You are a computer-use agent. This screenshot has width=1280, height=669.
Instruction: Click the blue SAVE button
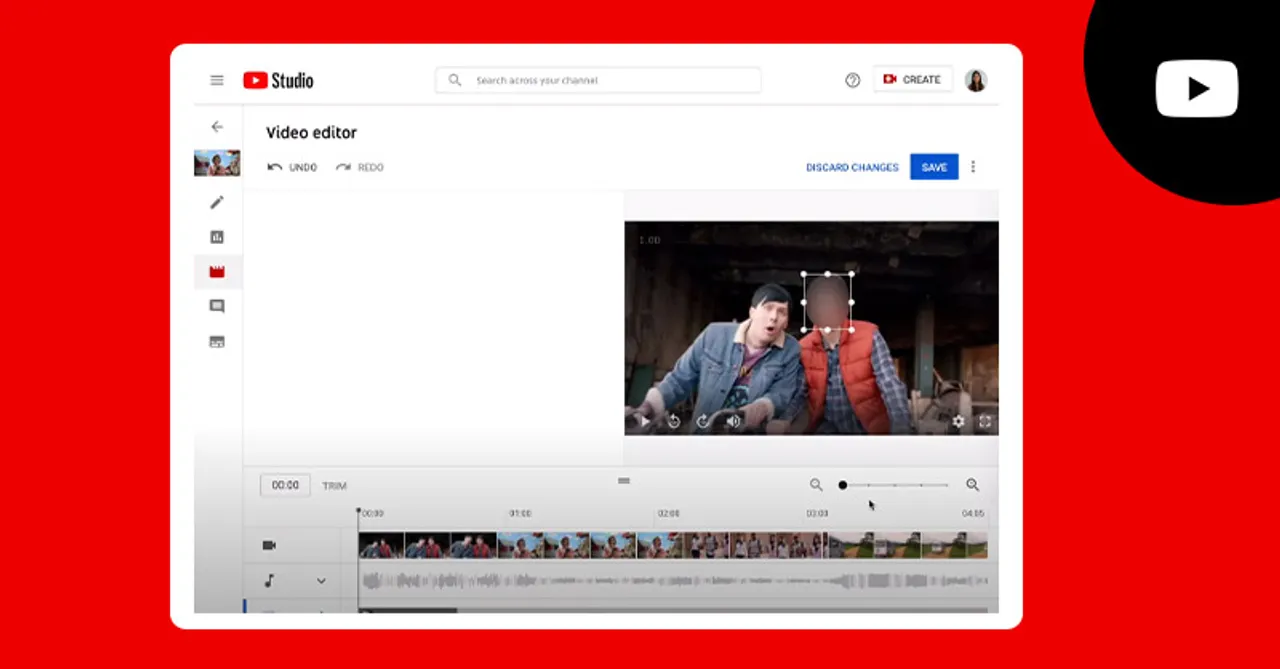934,167
